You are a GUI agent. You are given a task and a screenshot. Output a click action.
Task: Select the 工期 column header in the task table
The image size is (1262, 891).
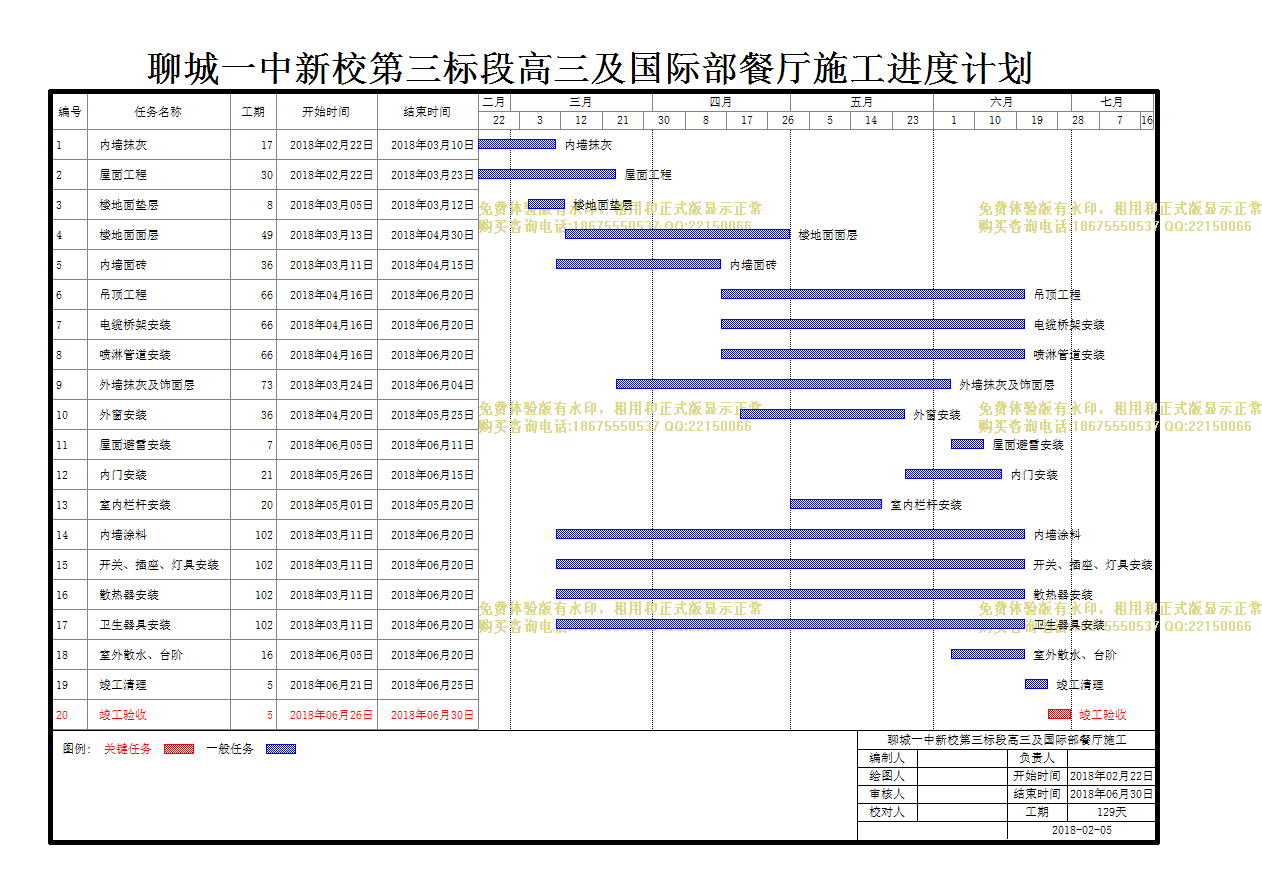(254, 112)
